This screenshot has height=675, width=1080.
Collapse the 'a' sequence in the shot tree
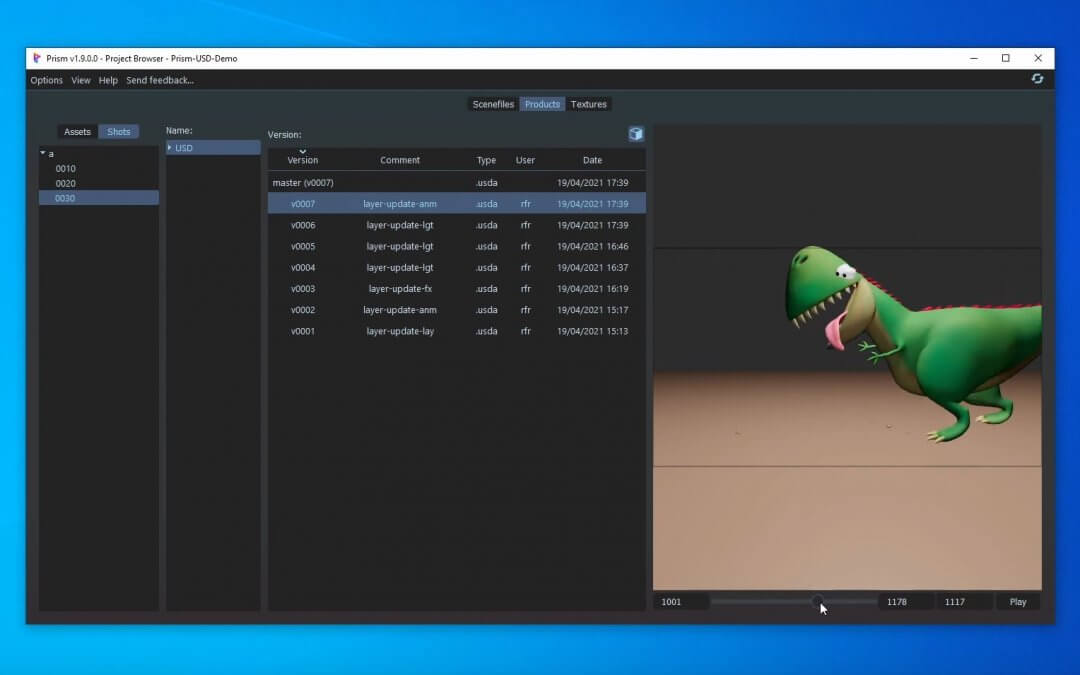click(x=42, y=153)
